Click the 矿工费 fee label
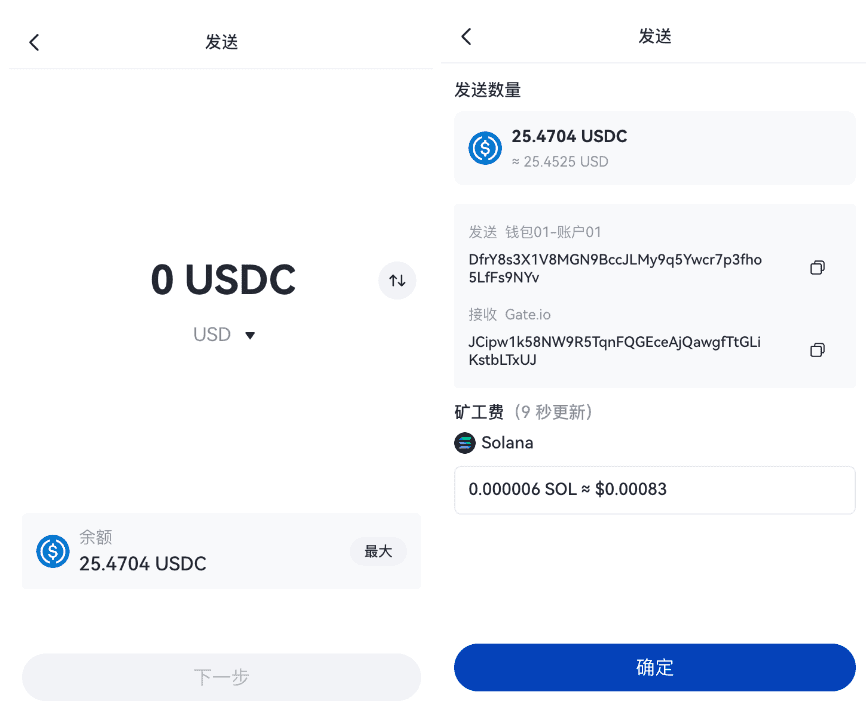Screen dimensions: 866x708 (479, 412)
